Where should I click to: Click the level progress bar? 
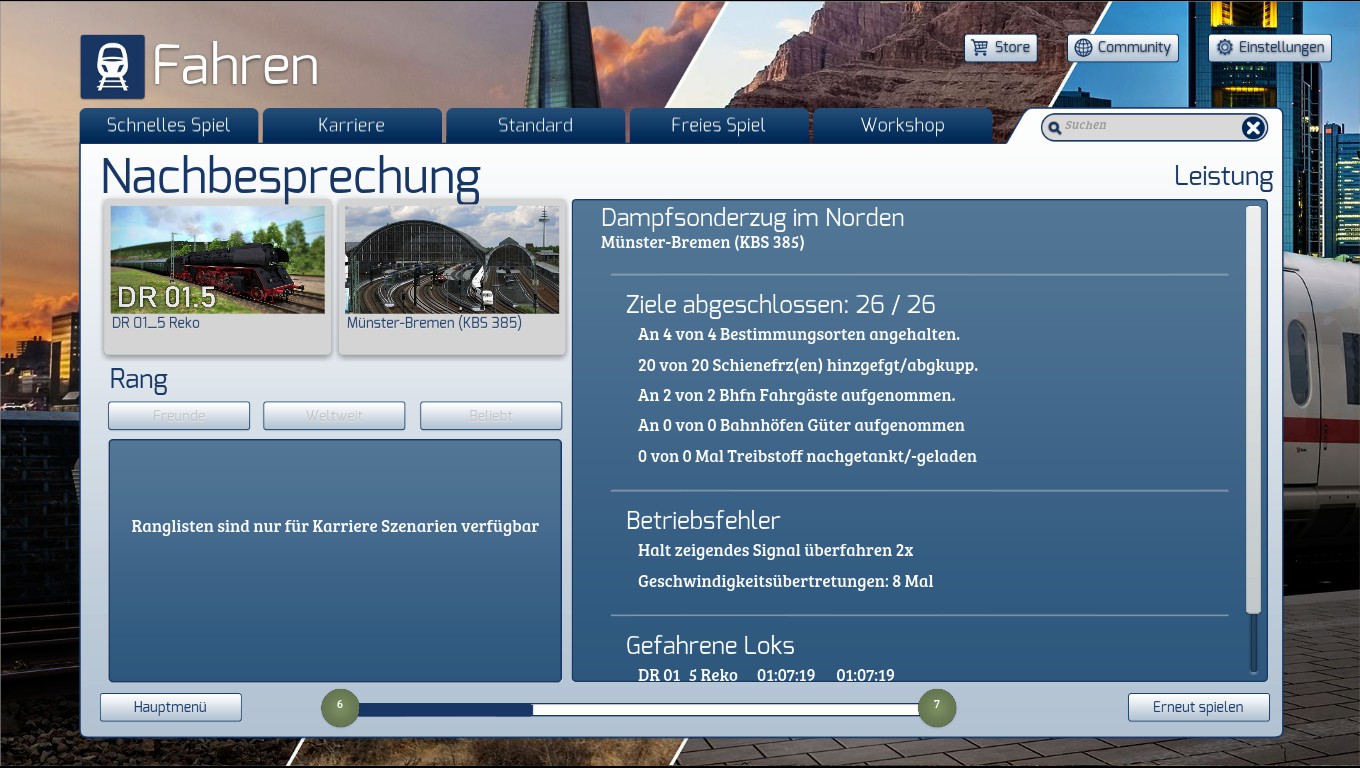click(x=638, y=709)
